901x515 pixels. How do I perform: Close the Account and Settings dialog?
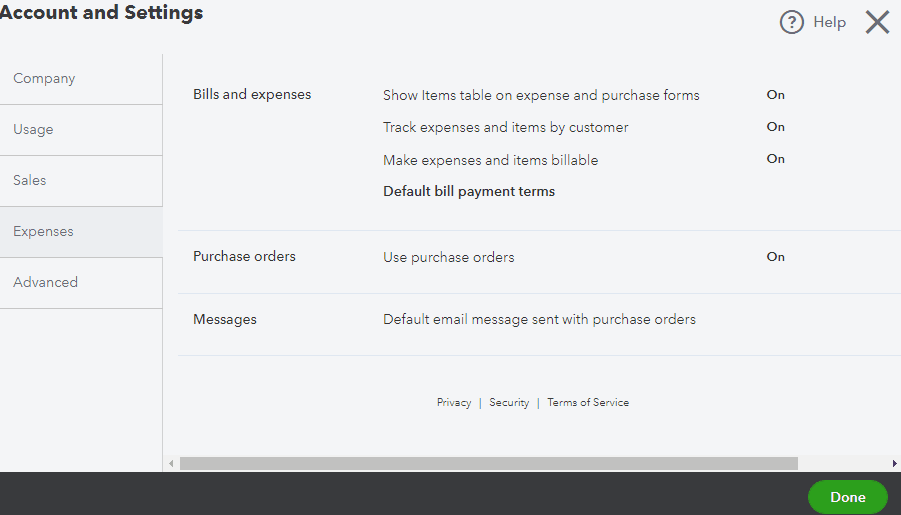click(877, 22)
